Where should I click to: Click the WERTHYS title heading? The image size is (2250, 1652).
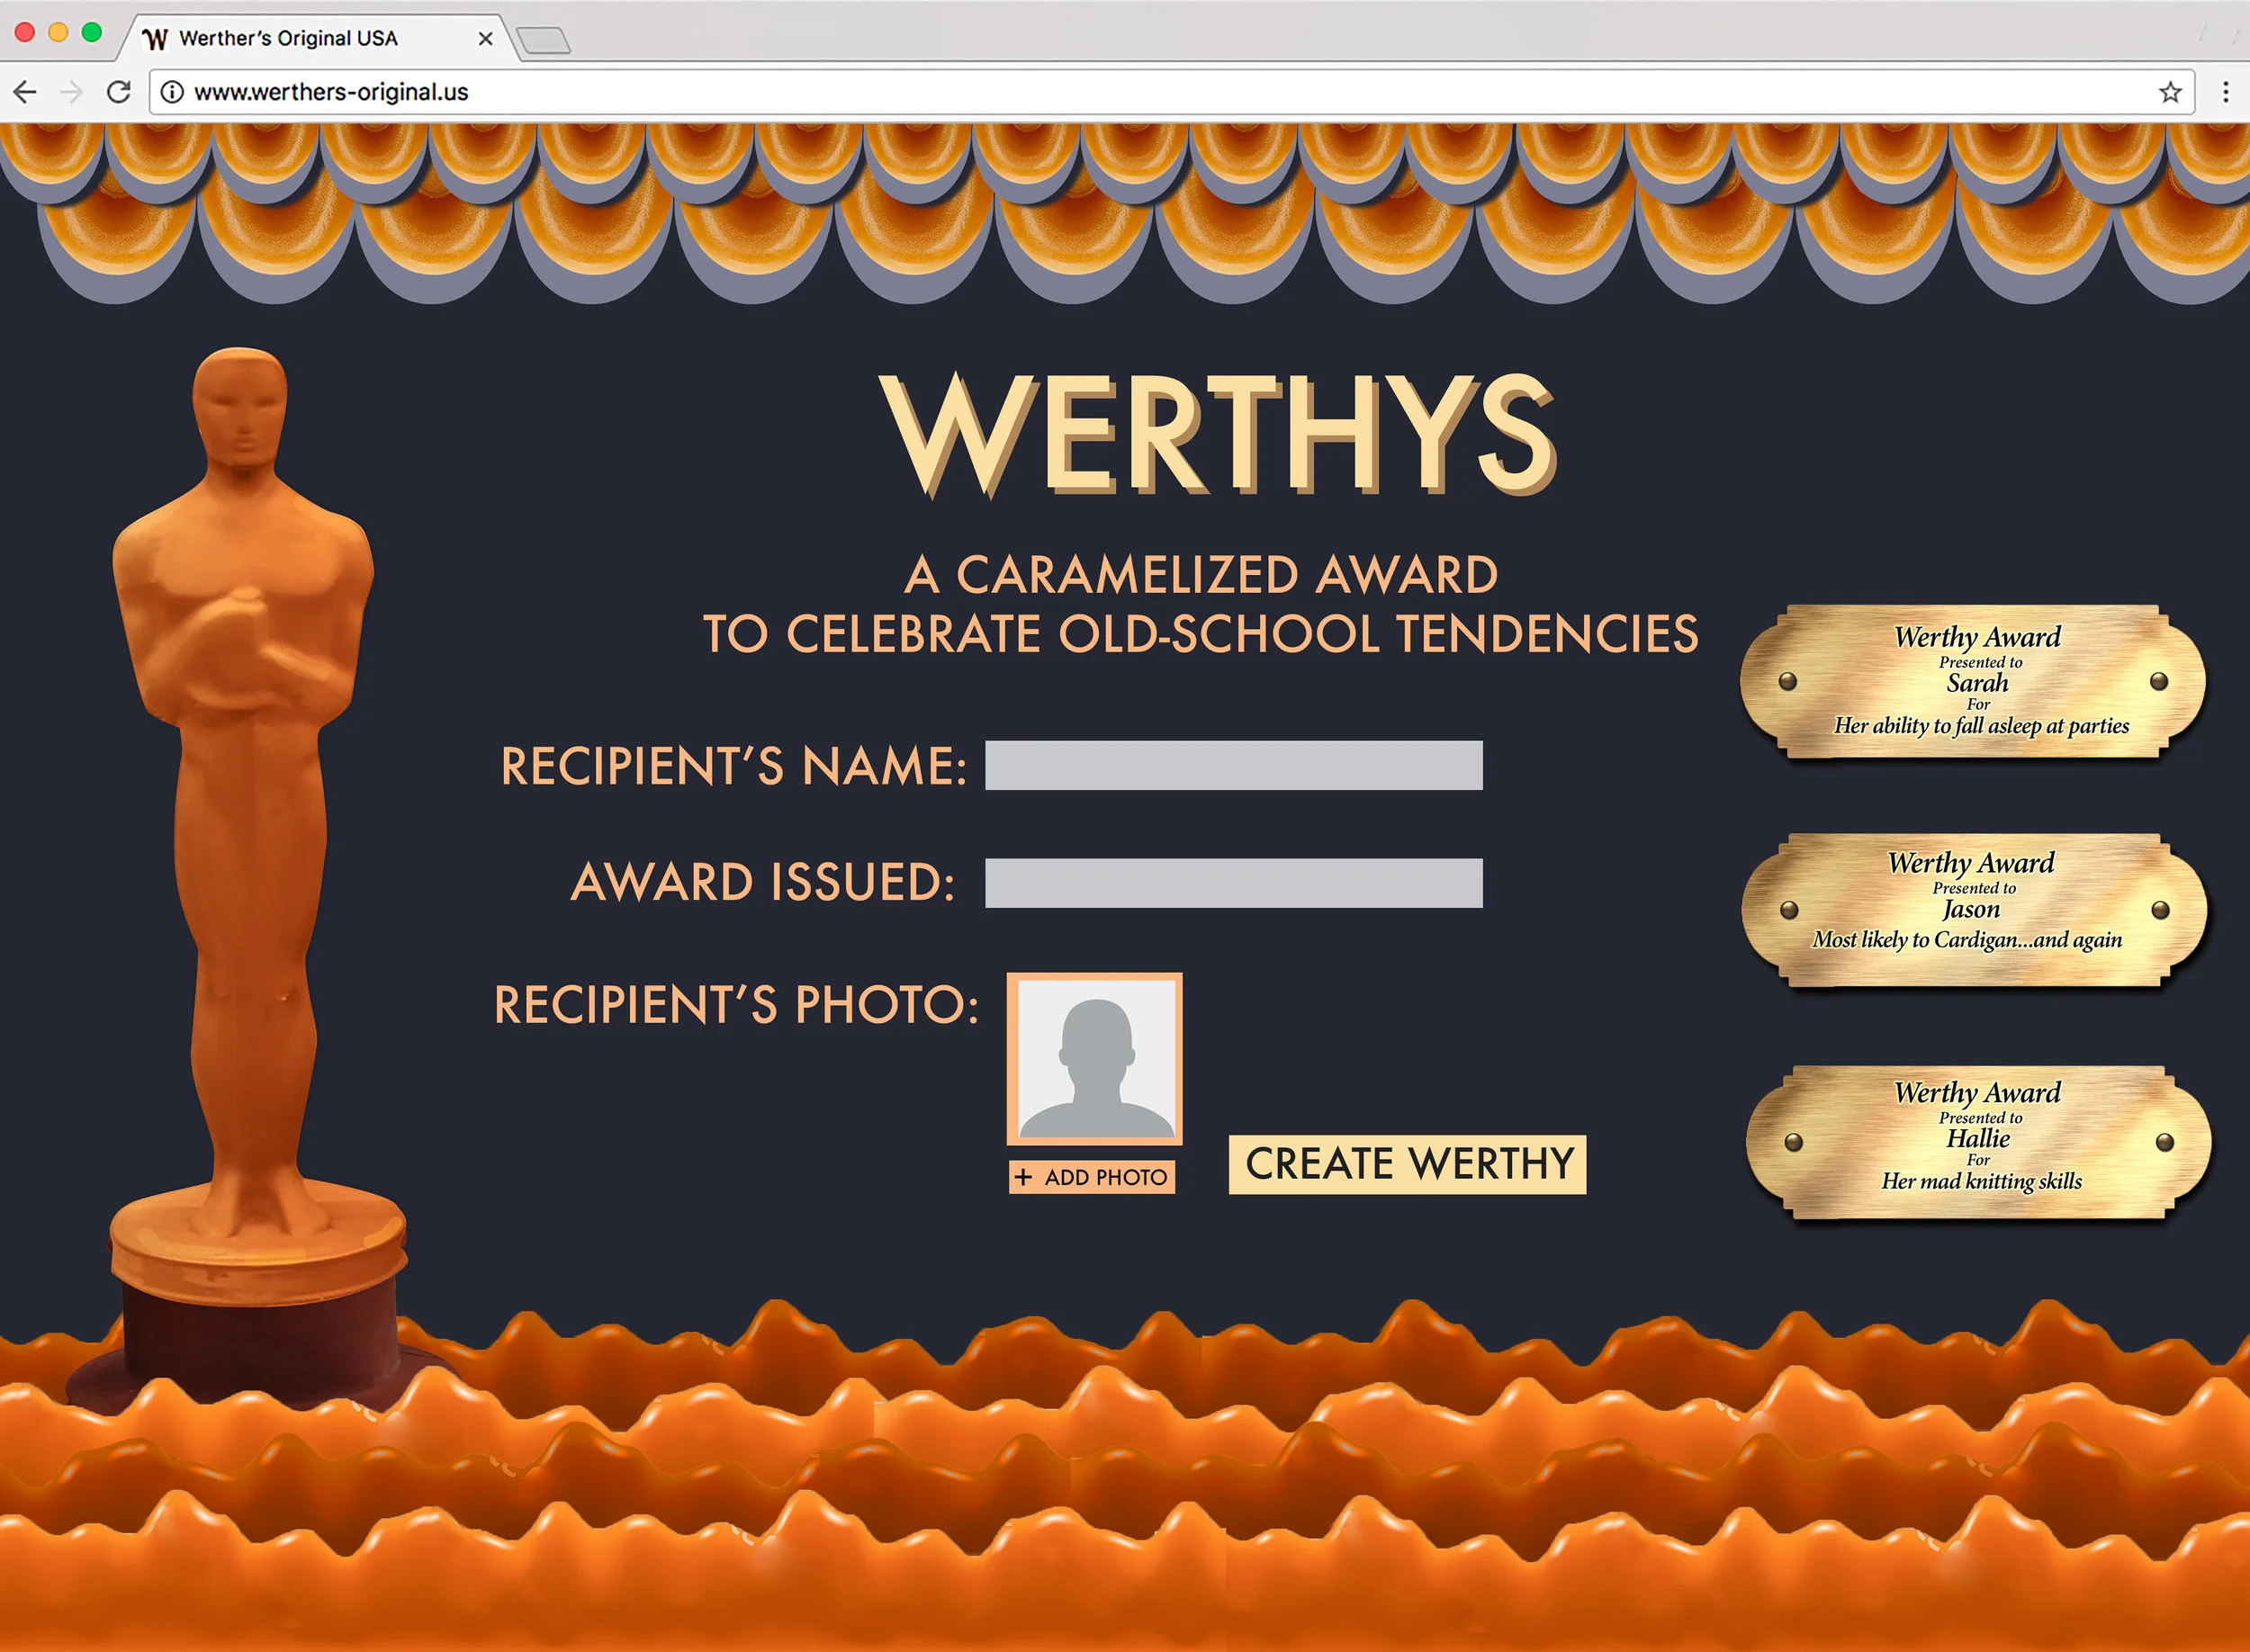point(1218,434)
